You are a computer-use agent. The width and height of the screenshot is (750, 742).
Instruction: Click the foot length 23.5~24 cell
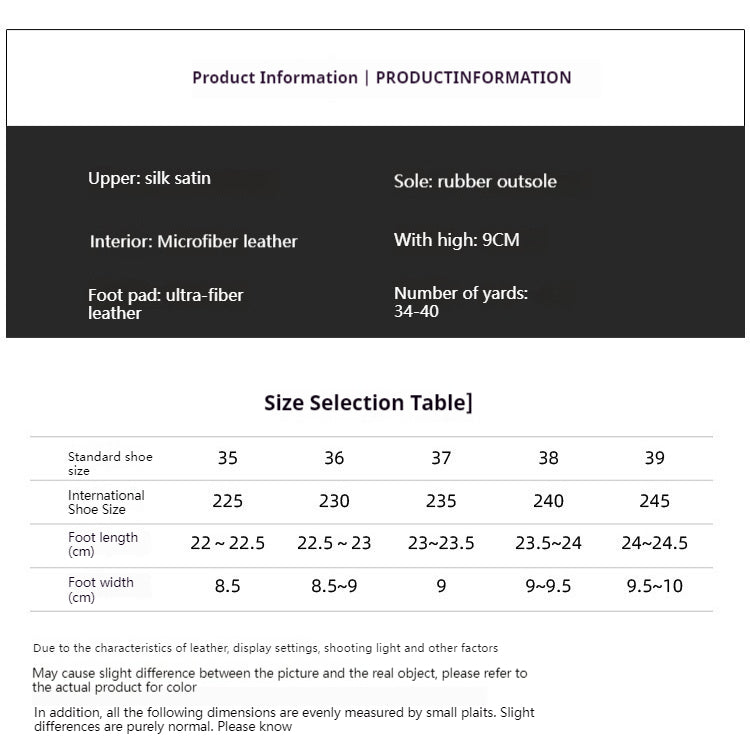pyautogui.click(x=548, y=544)
